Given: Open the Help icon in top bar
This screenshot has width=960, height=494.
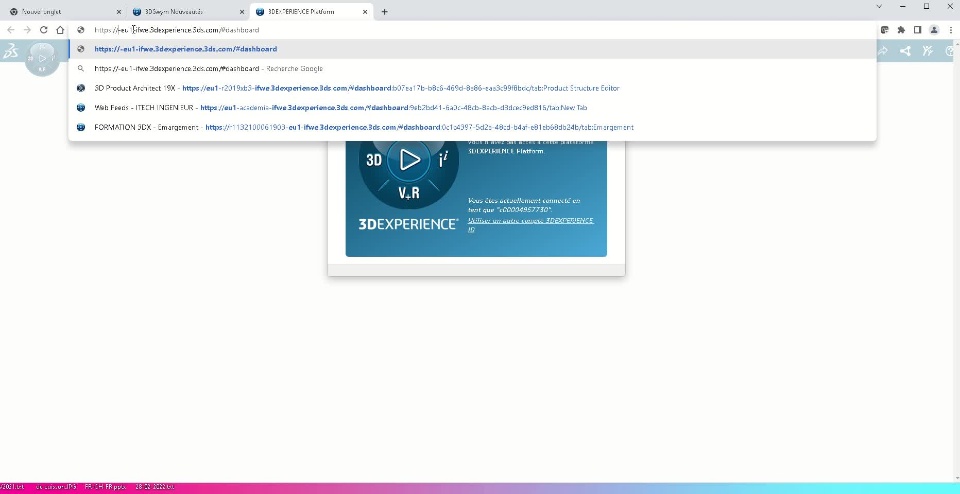Looking at the screenshot, I should (951, 51).
